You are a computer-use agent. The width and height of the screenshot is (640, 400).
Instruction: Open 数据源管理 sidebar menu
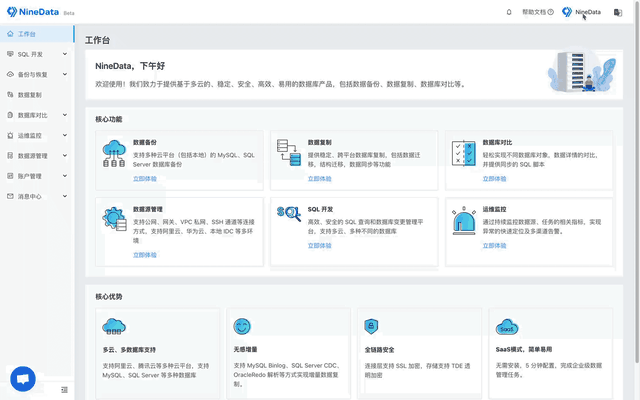click(x=37, y=156)
